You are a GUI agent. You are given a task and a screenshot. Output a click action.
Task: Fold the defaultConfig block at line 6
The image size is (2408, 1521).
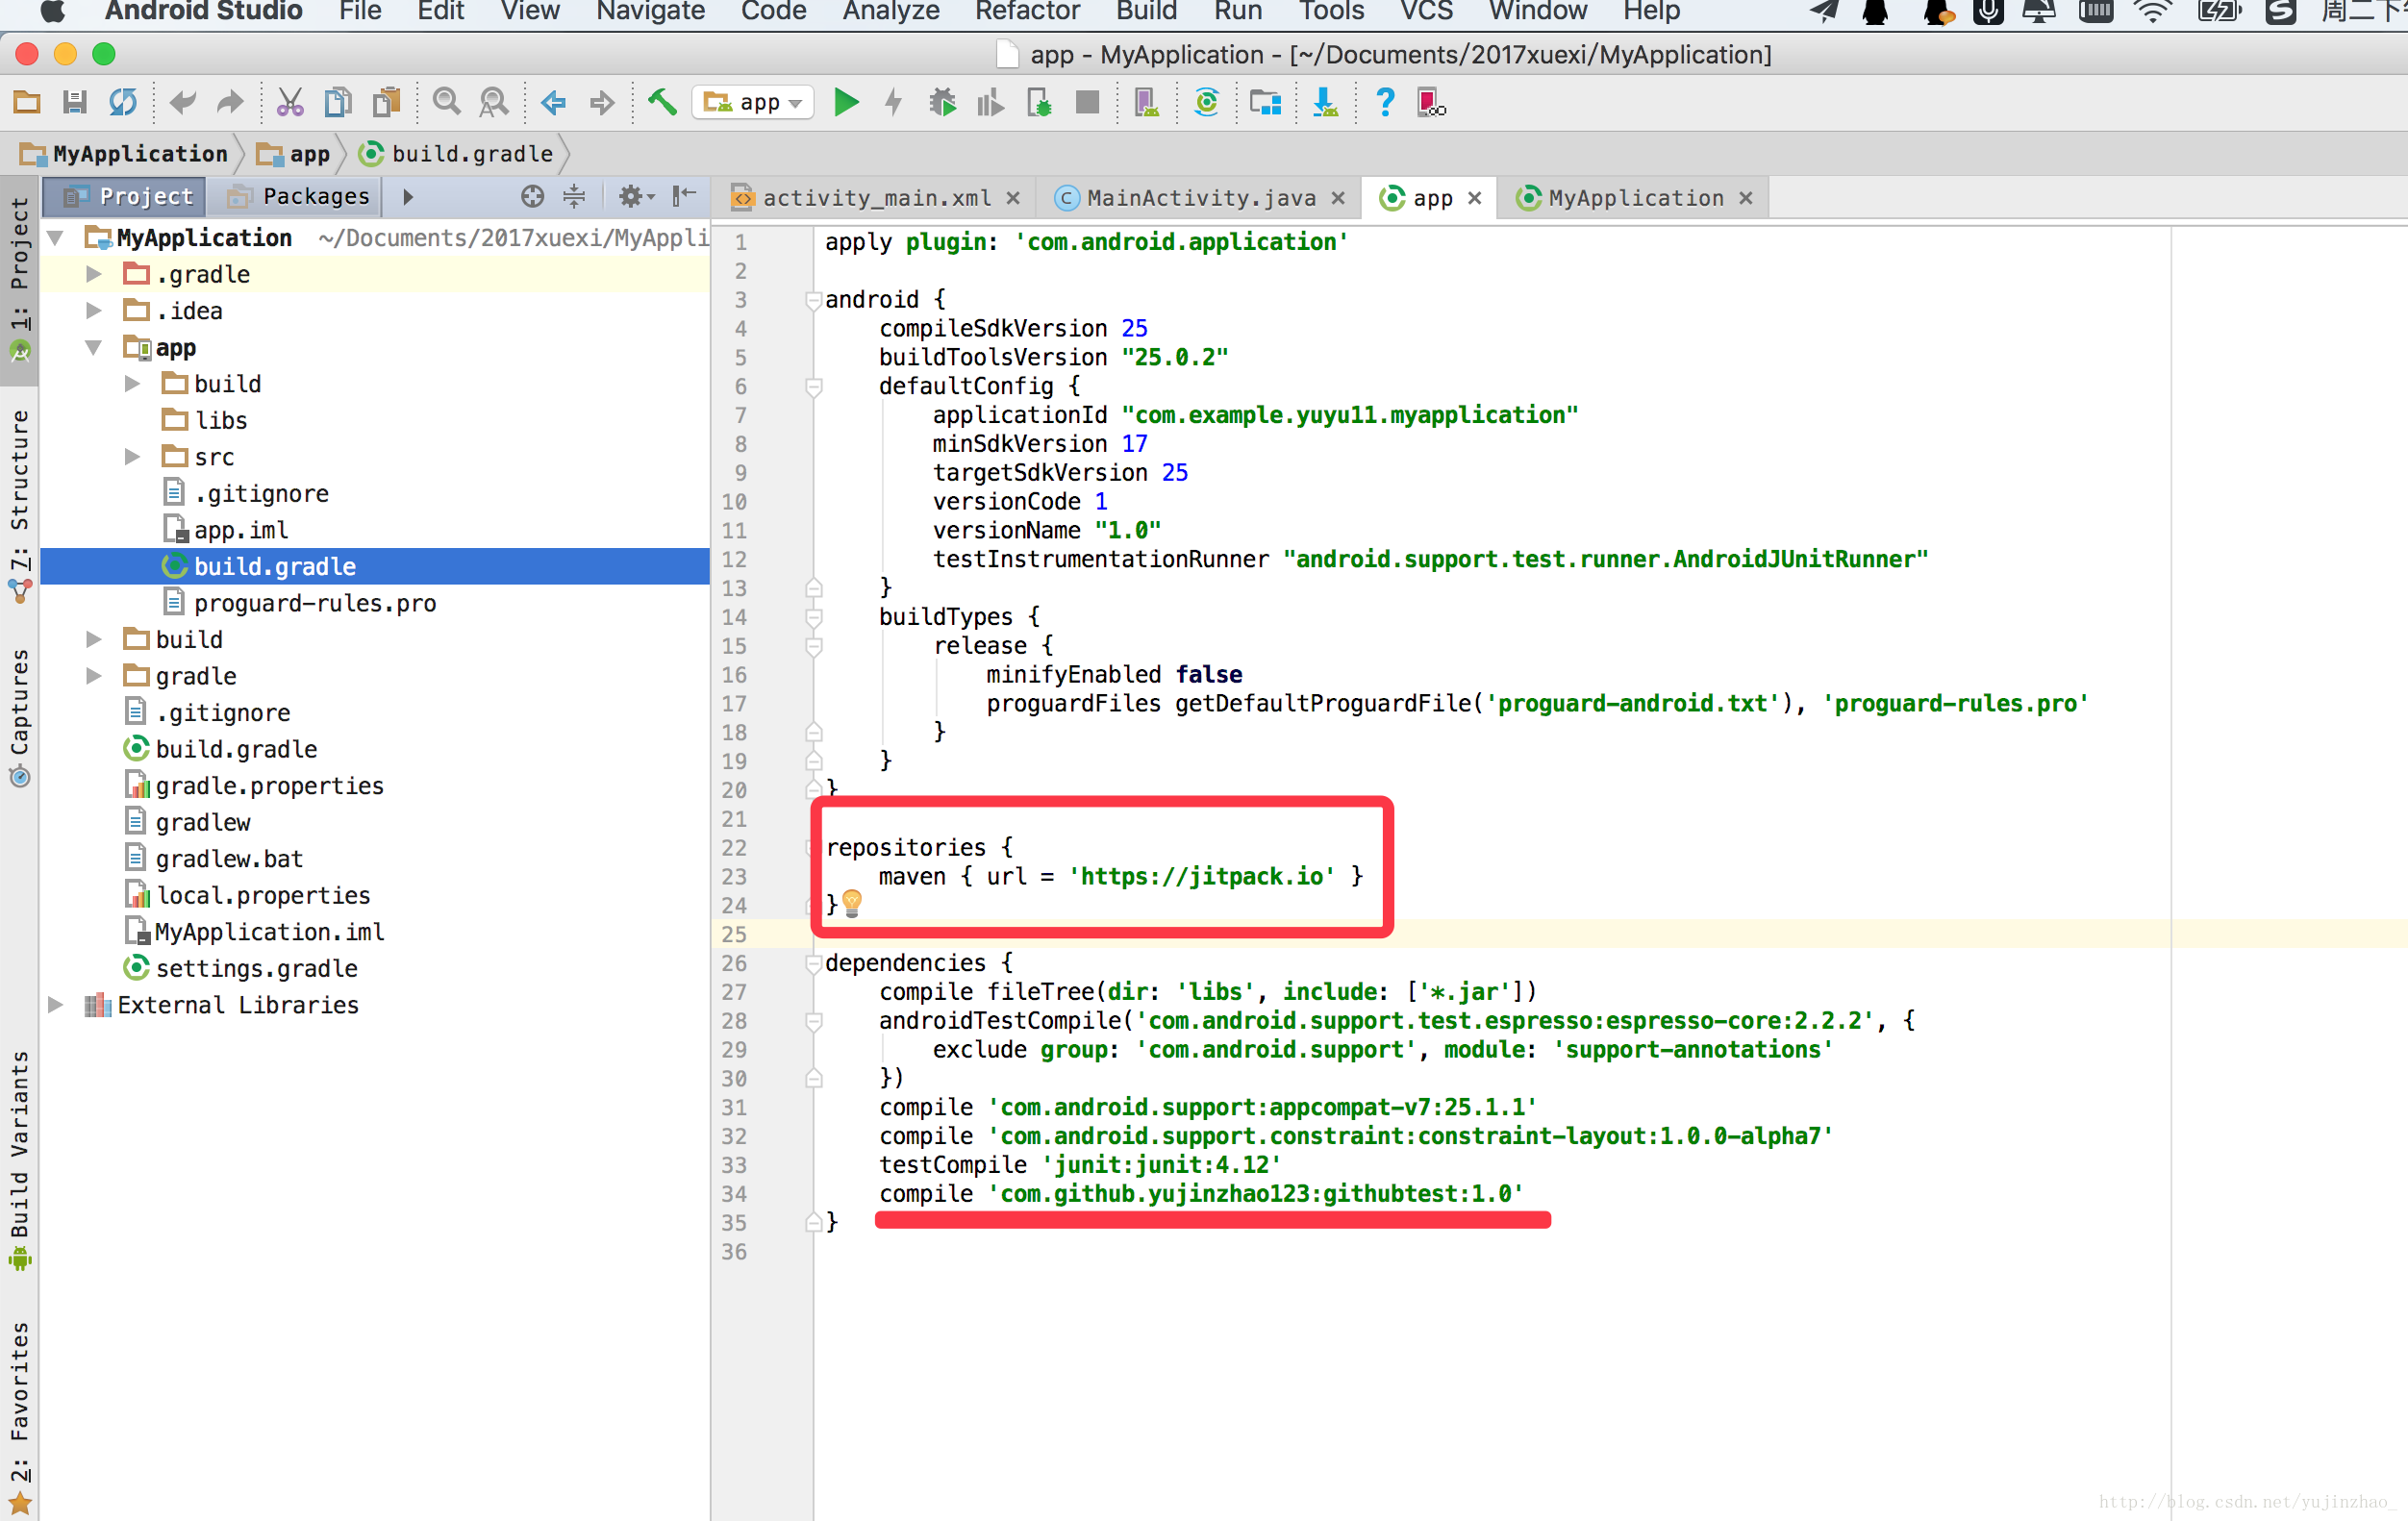pyautogui.click(x=813, y=387)
